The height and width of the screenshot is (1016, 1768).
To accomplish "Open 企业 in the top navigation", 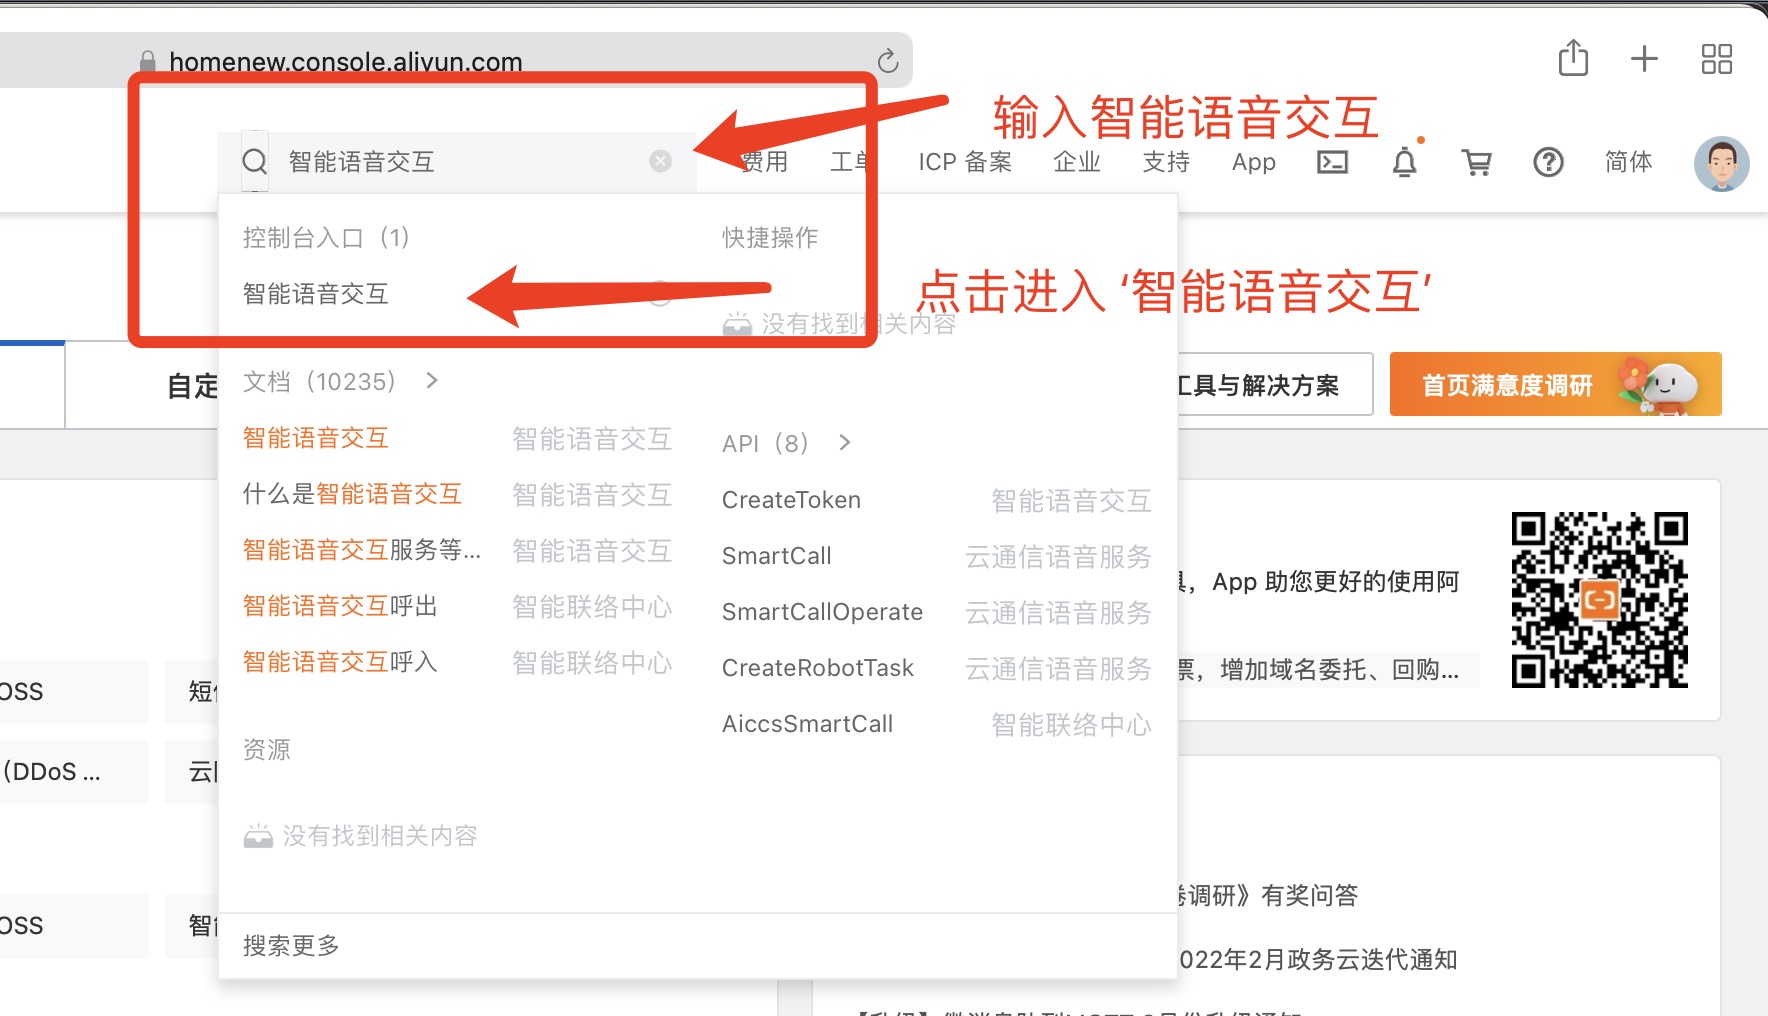I will pyautogui.click(x=1077, y=162).
